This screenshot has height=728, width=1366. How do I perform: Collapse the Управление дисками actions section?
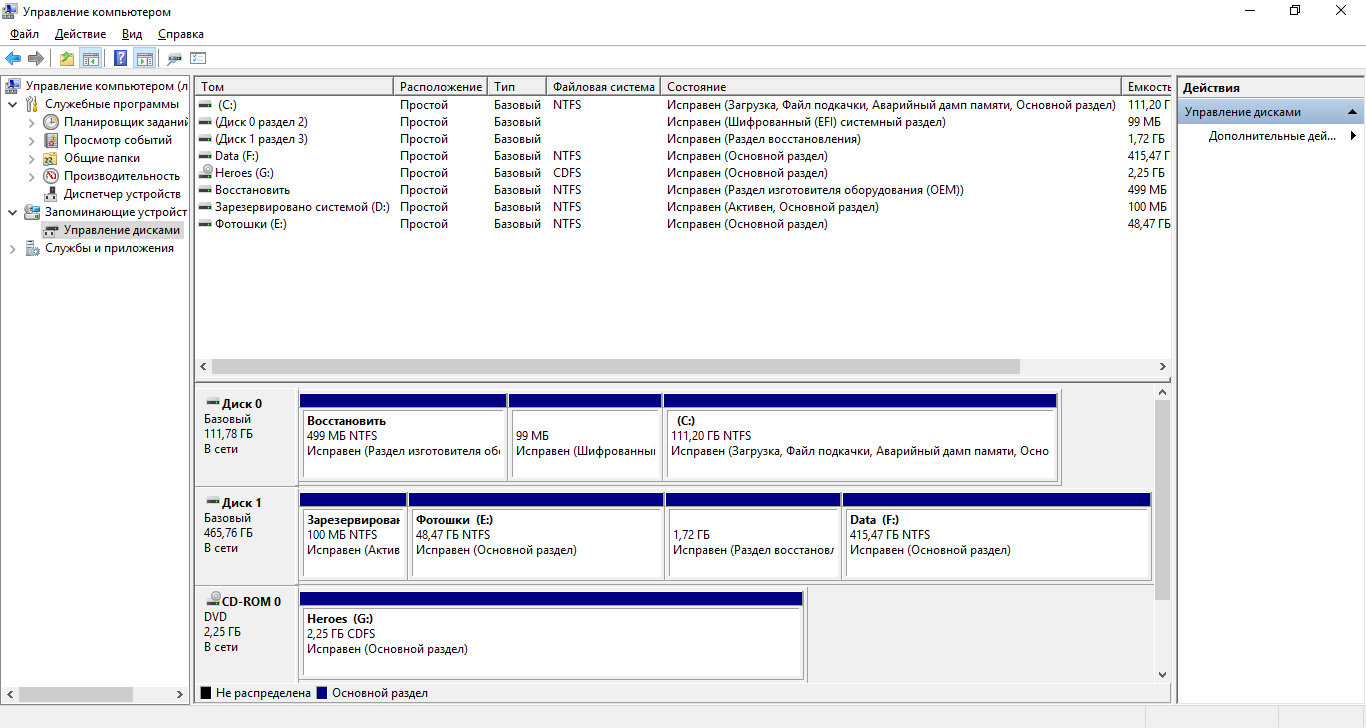point(1353,112)
